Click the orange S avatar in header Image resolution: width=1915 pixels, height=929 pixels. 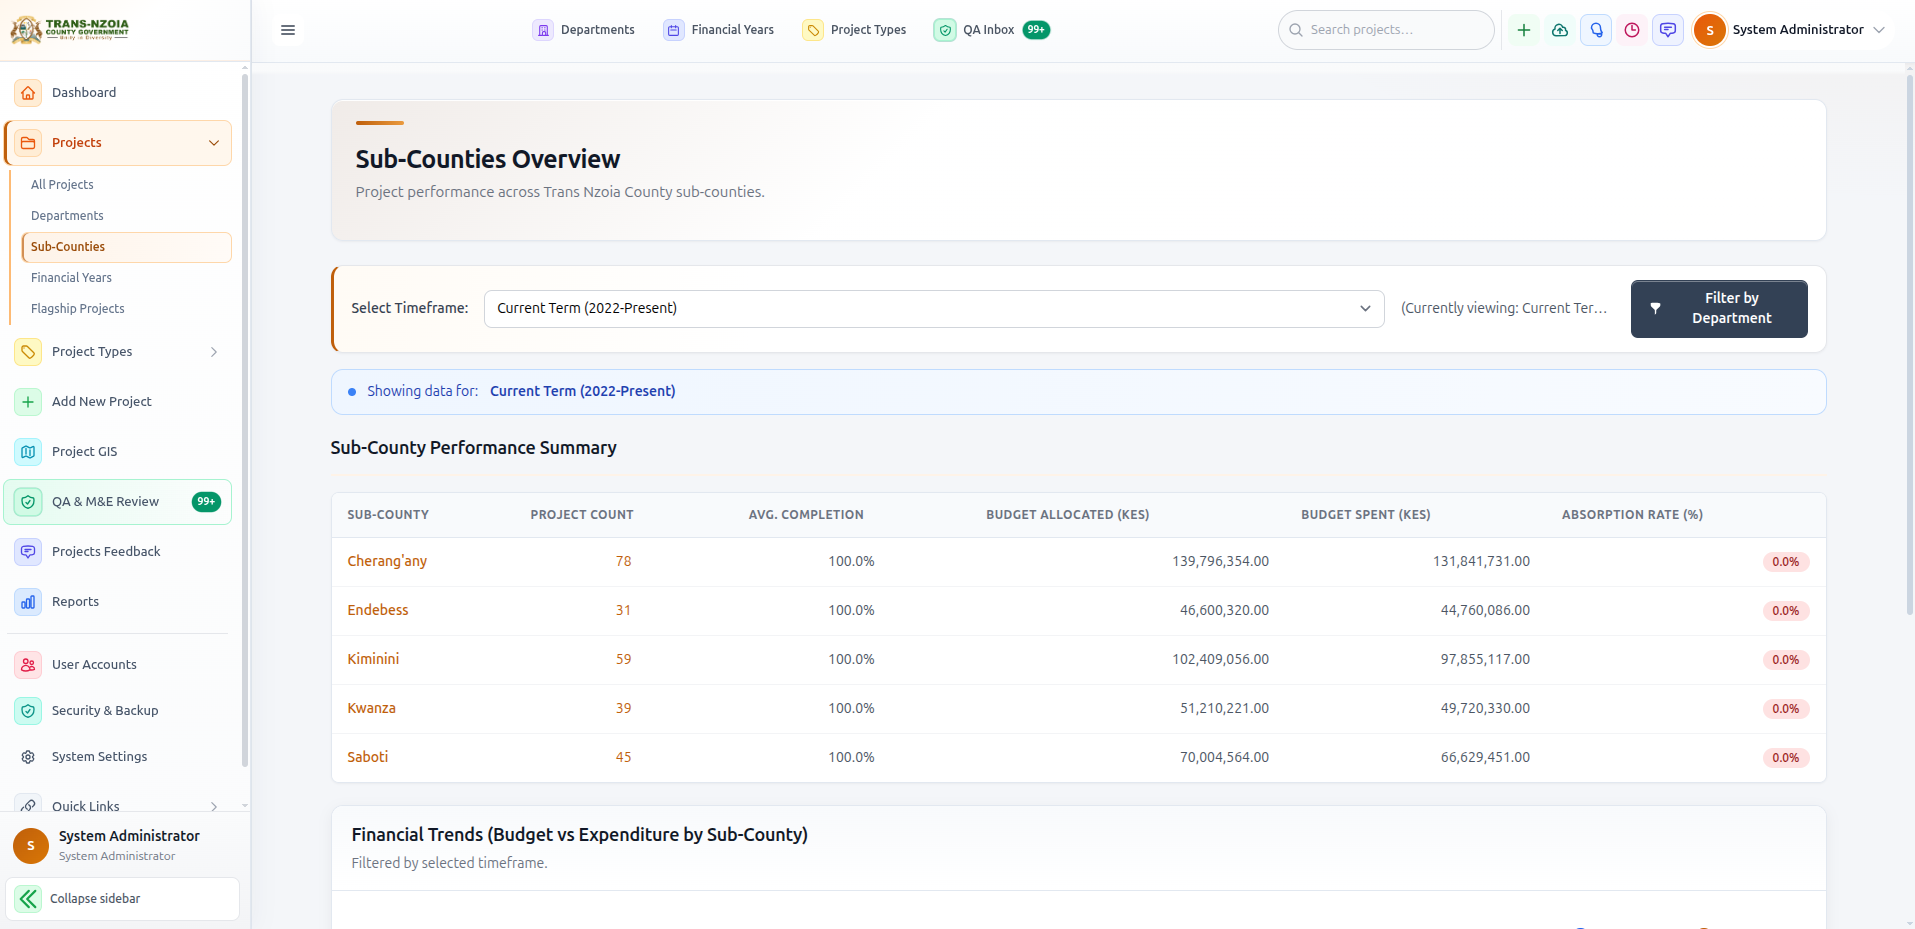click(x=1710, y=30)
